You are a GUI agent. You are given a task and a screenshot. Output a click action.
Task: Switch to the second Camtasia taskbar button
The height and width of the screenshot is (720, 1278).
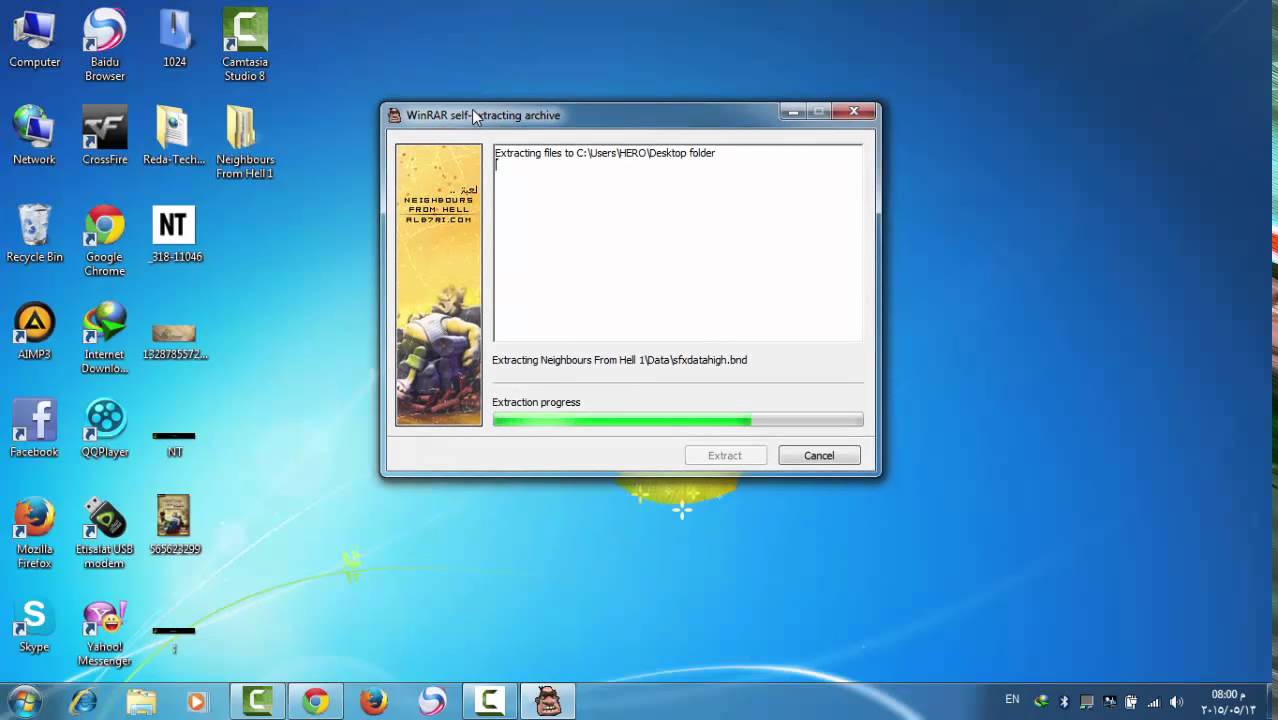[490, 701]
